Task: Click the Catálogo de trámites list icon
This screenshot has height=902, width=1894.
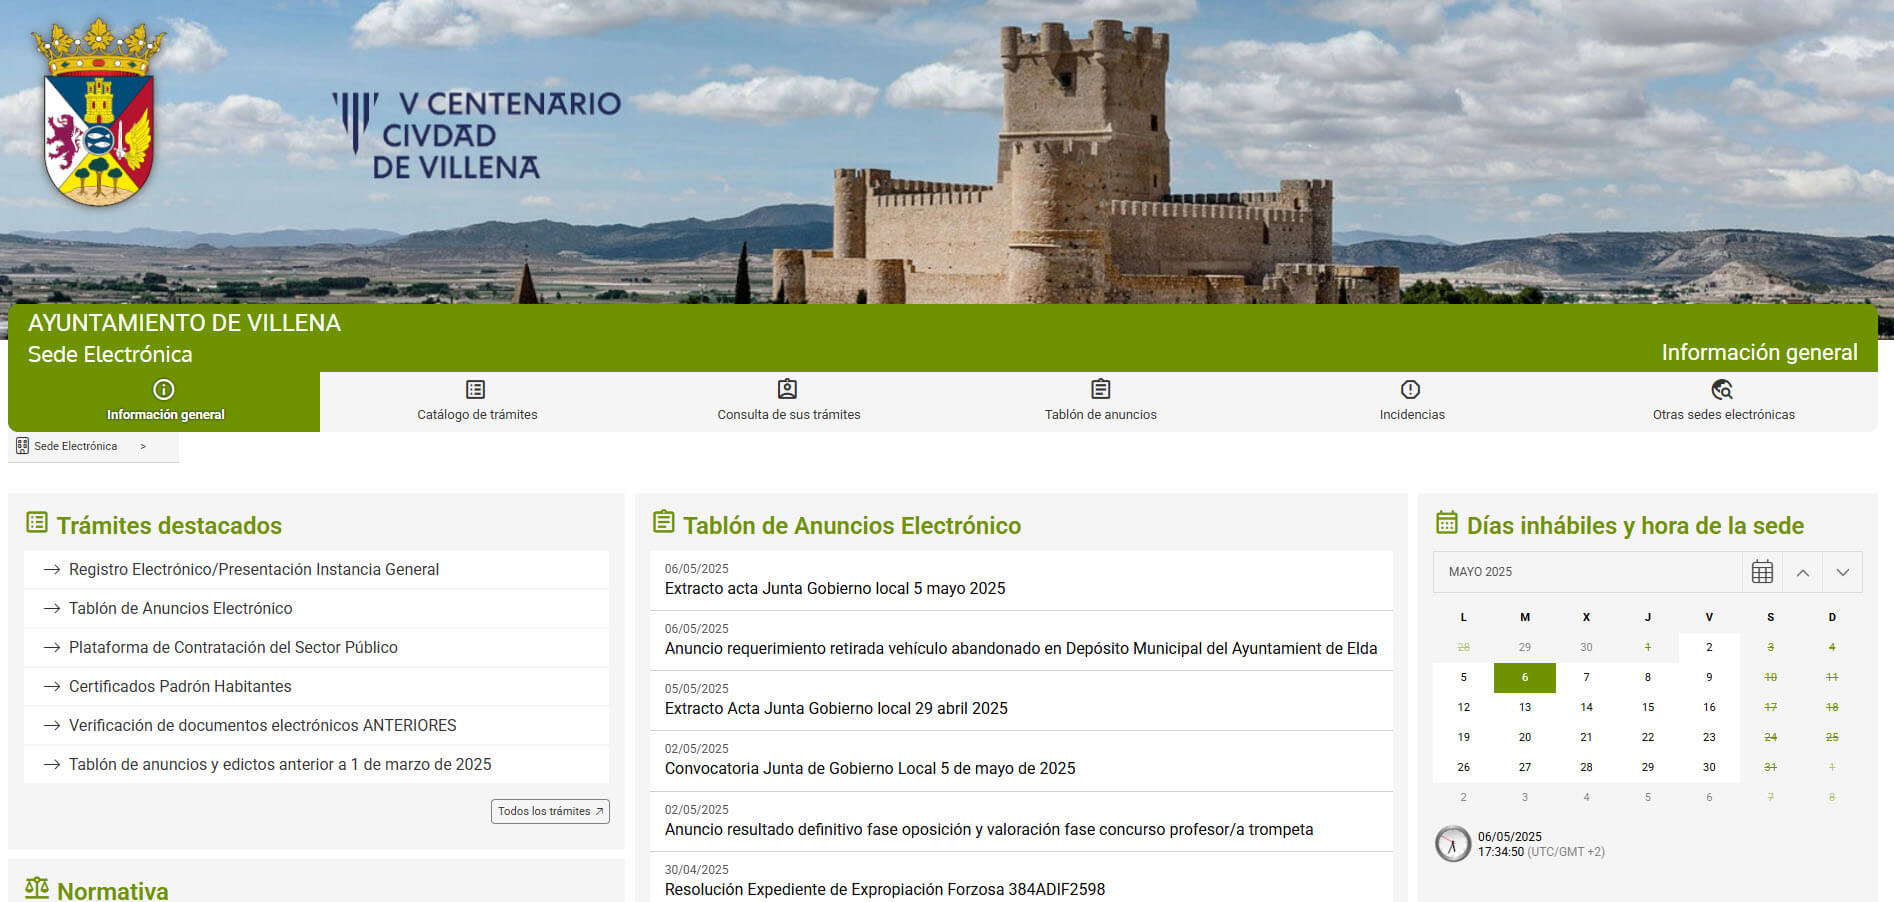Action: pos(476,389)
